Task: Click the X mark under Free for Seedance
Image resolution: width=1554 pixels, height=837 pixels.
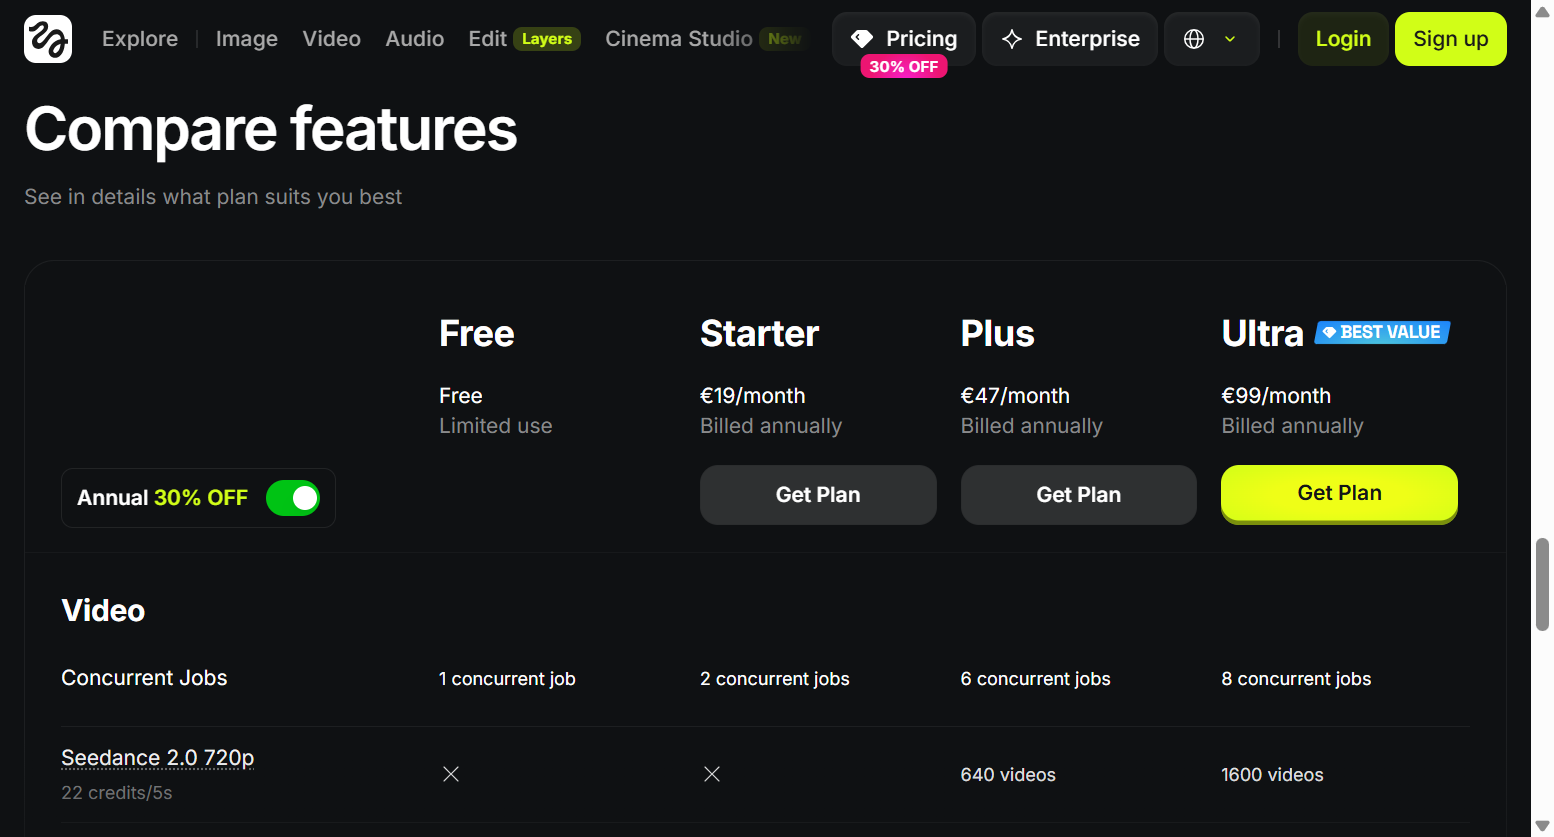Action: click(x=451, y=774)
